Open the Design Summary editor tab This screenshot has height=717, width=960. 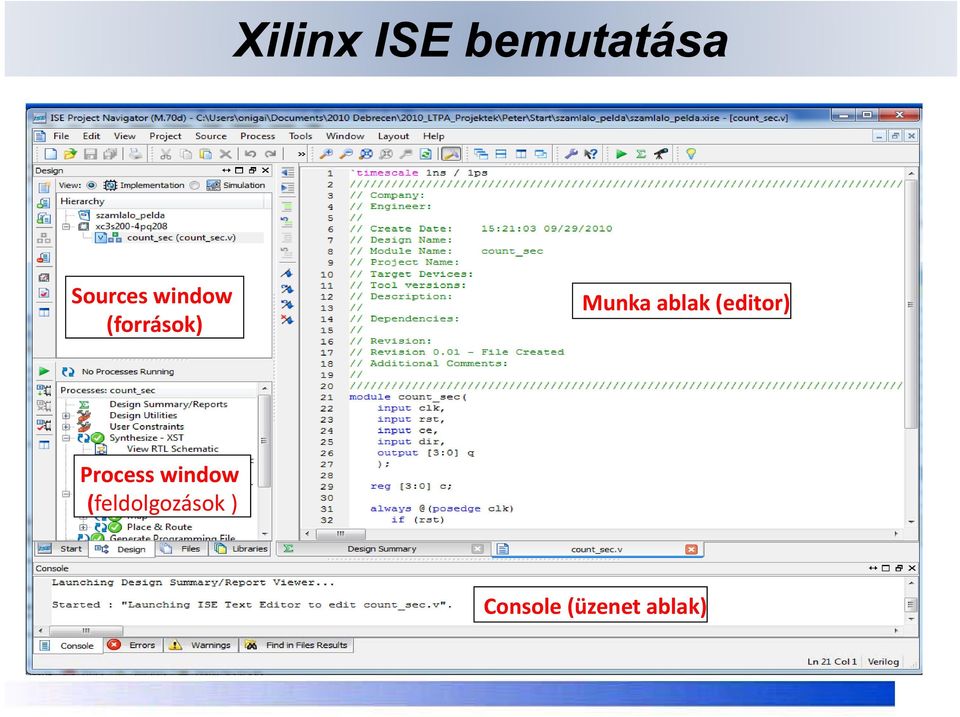[382, 549]
